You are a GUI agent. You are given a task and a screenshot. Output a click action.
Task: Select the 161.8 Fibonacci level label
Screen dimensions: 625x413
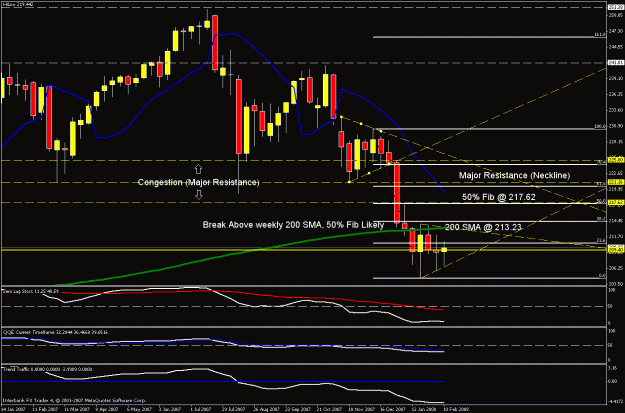[600, 35]
